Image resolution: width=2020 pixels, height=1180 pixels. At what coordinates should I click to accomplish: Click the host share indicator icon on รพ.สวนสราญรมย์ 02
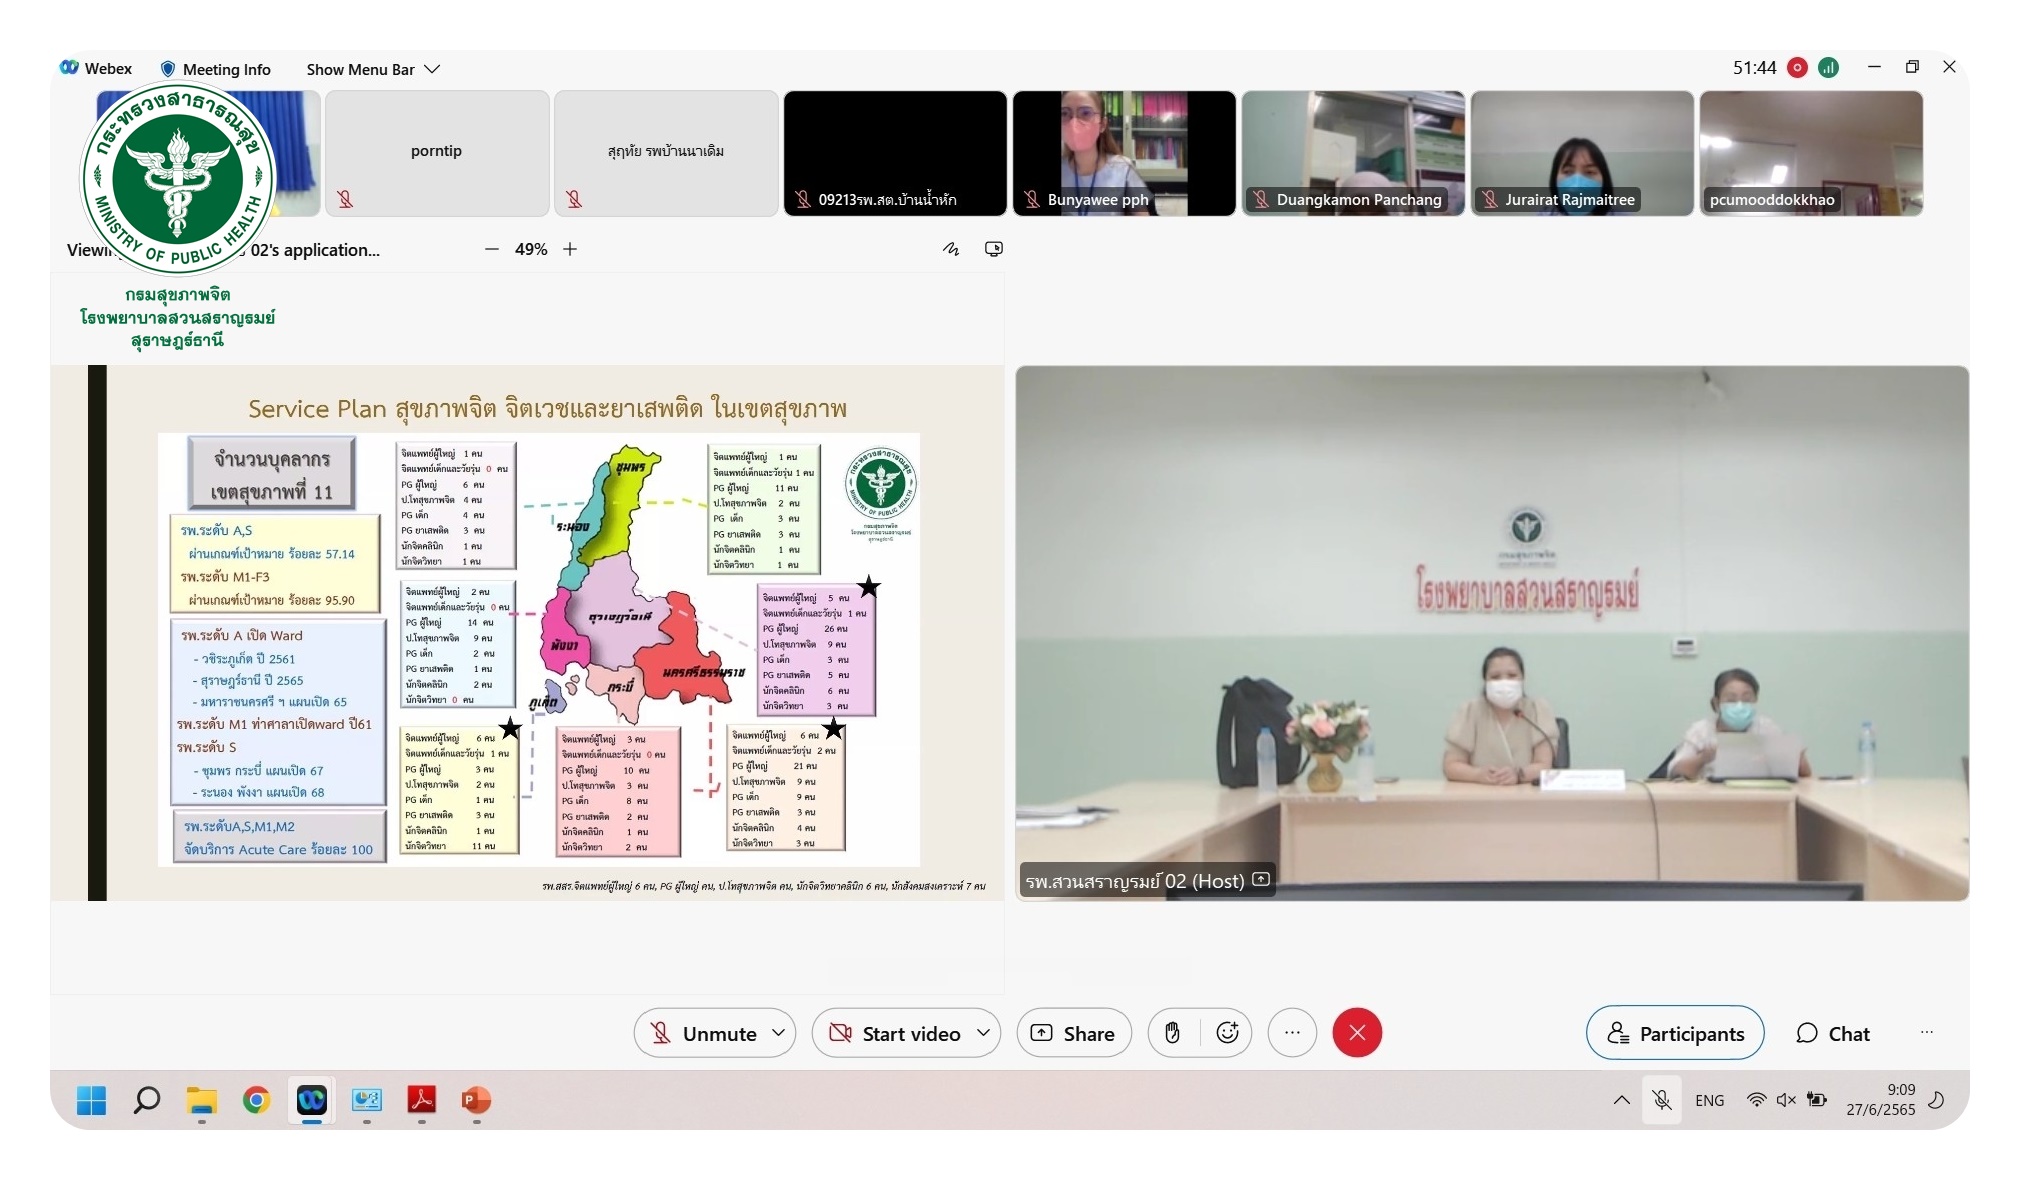coord(1261,880)
